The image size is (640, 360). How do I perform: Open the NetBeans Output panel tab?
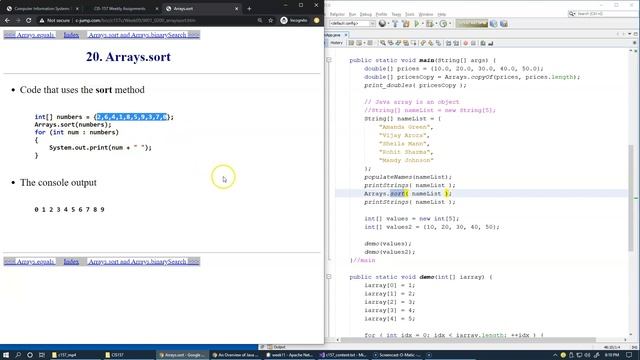(x=276, y=347)
